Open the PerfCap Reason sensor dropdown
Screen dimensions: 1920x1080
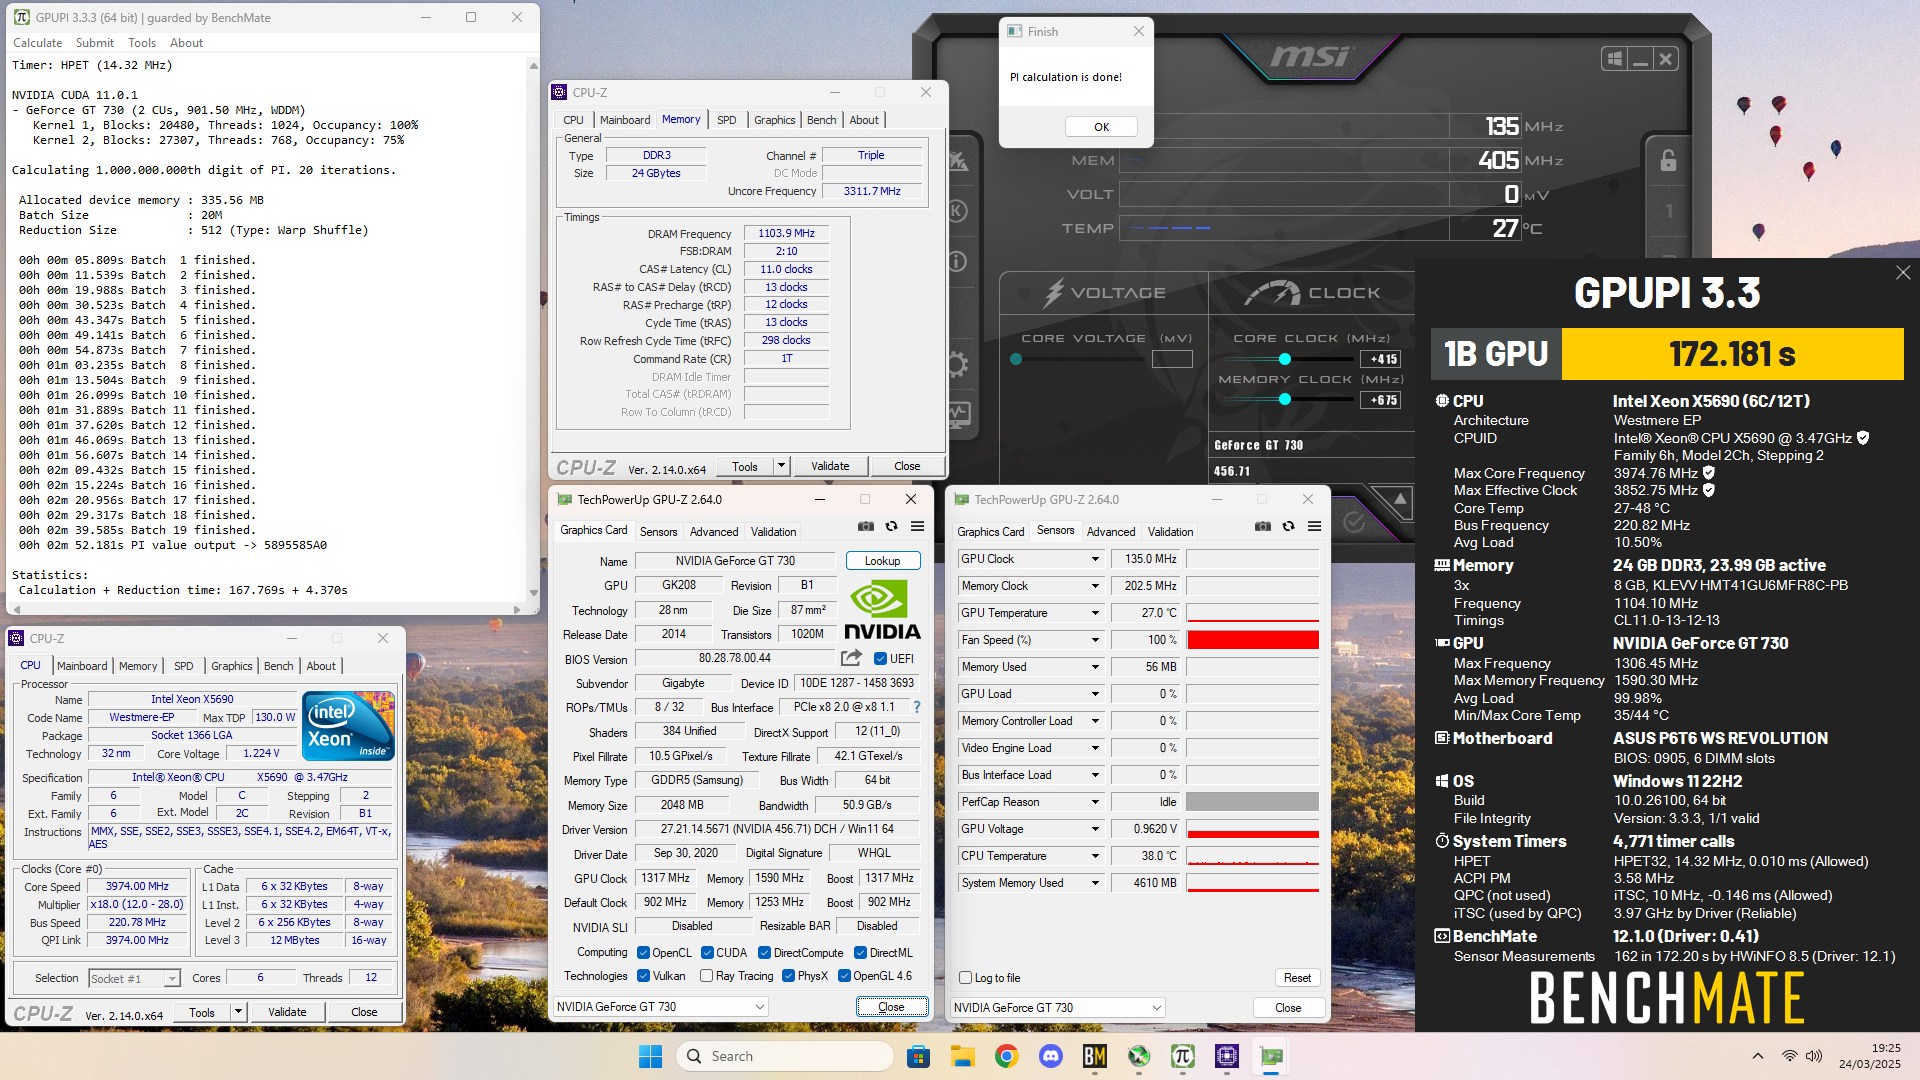[1095, 802]
